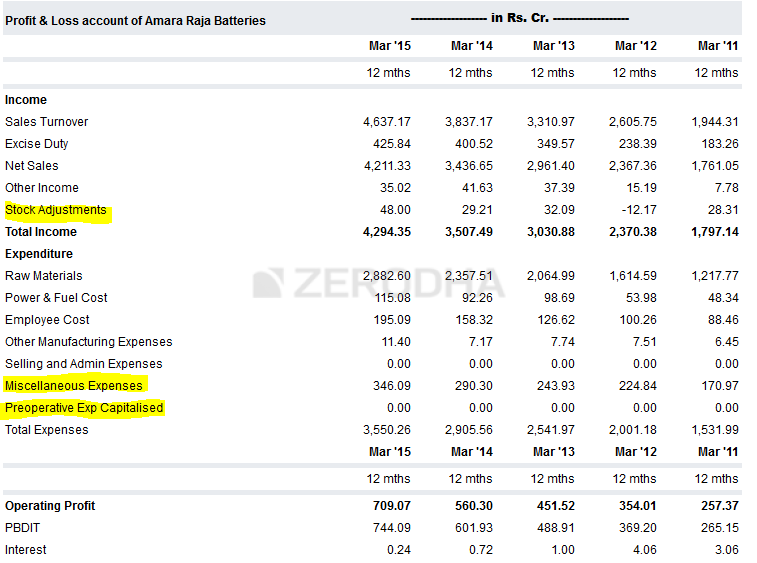
Task: Click the 'Interest' row label
Action: (26, 549)
